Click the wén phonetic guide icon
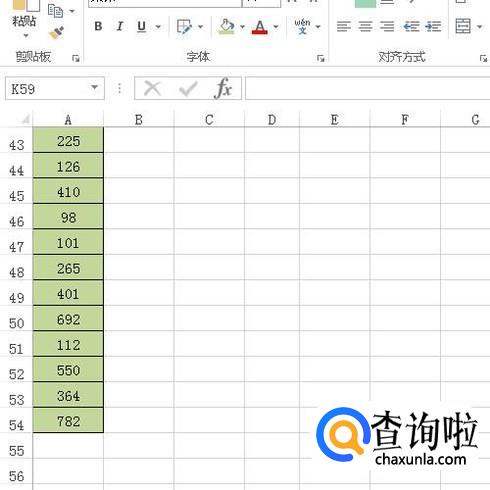Viewport: 490px width, 490px height. (x=302, y=26)
